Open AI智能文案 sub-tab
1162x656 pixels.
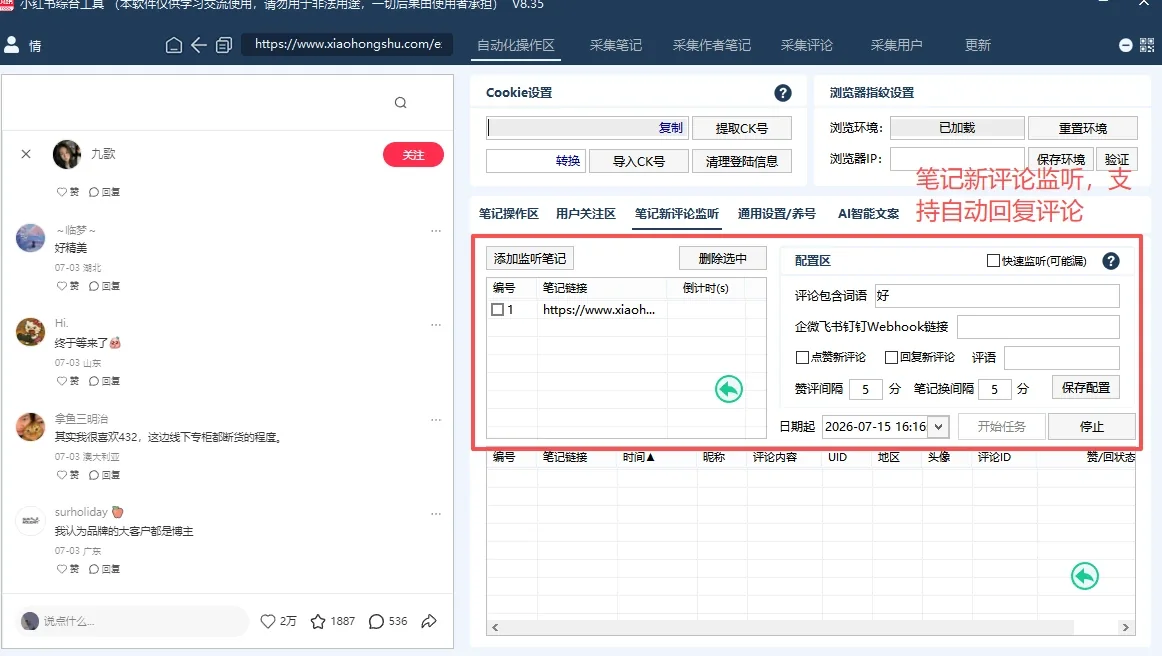tap(869, 213)
